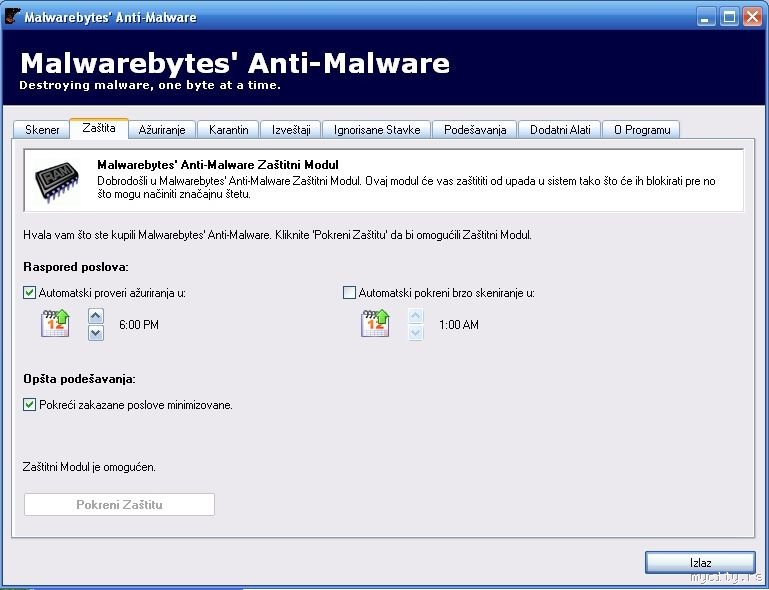Click the 'Raspored poslova:' heading
The height and width of the screenshot is (590, 769).
click(76, 267)
